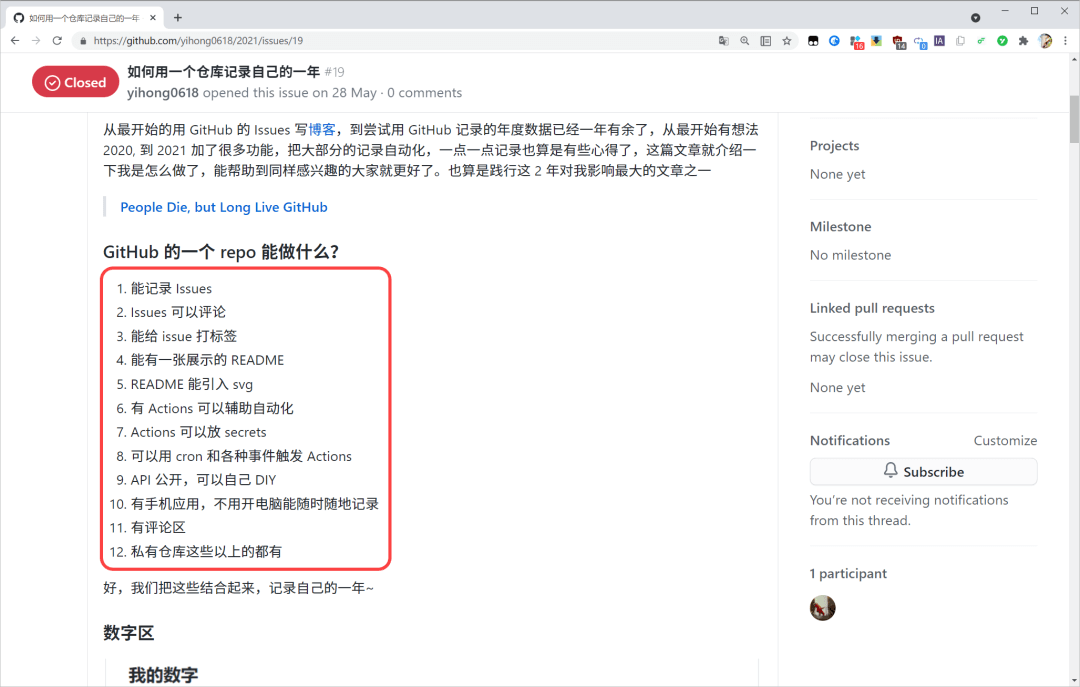Bookmark this page with the star icon
Viewport: 1080px width, 687px height.
(787, 41)
